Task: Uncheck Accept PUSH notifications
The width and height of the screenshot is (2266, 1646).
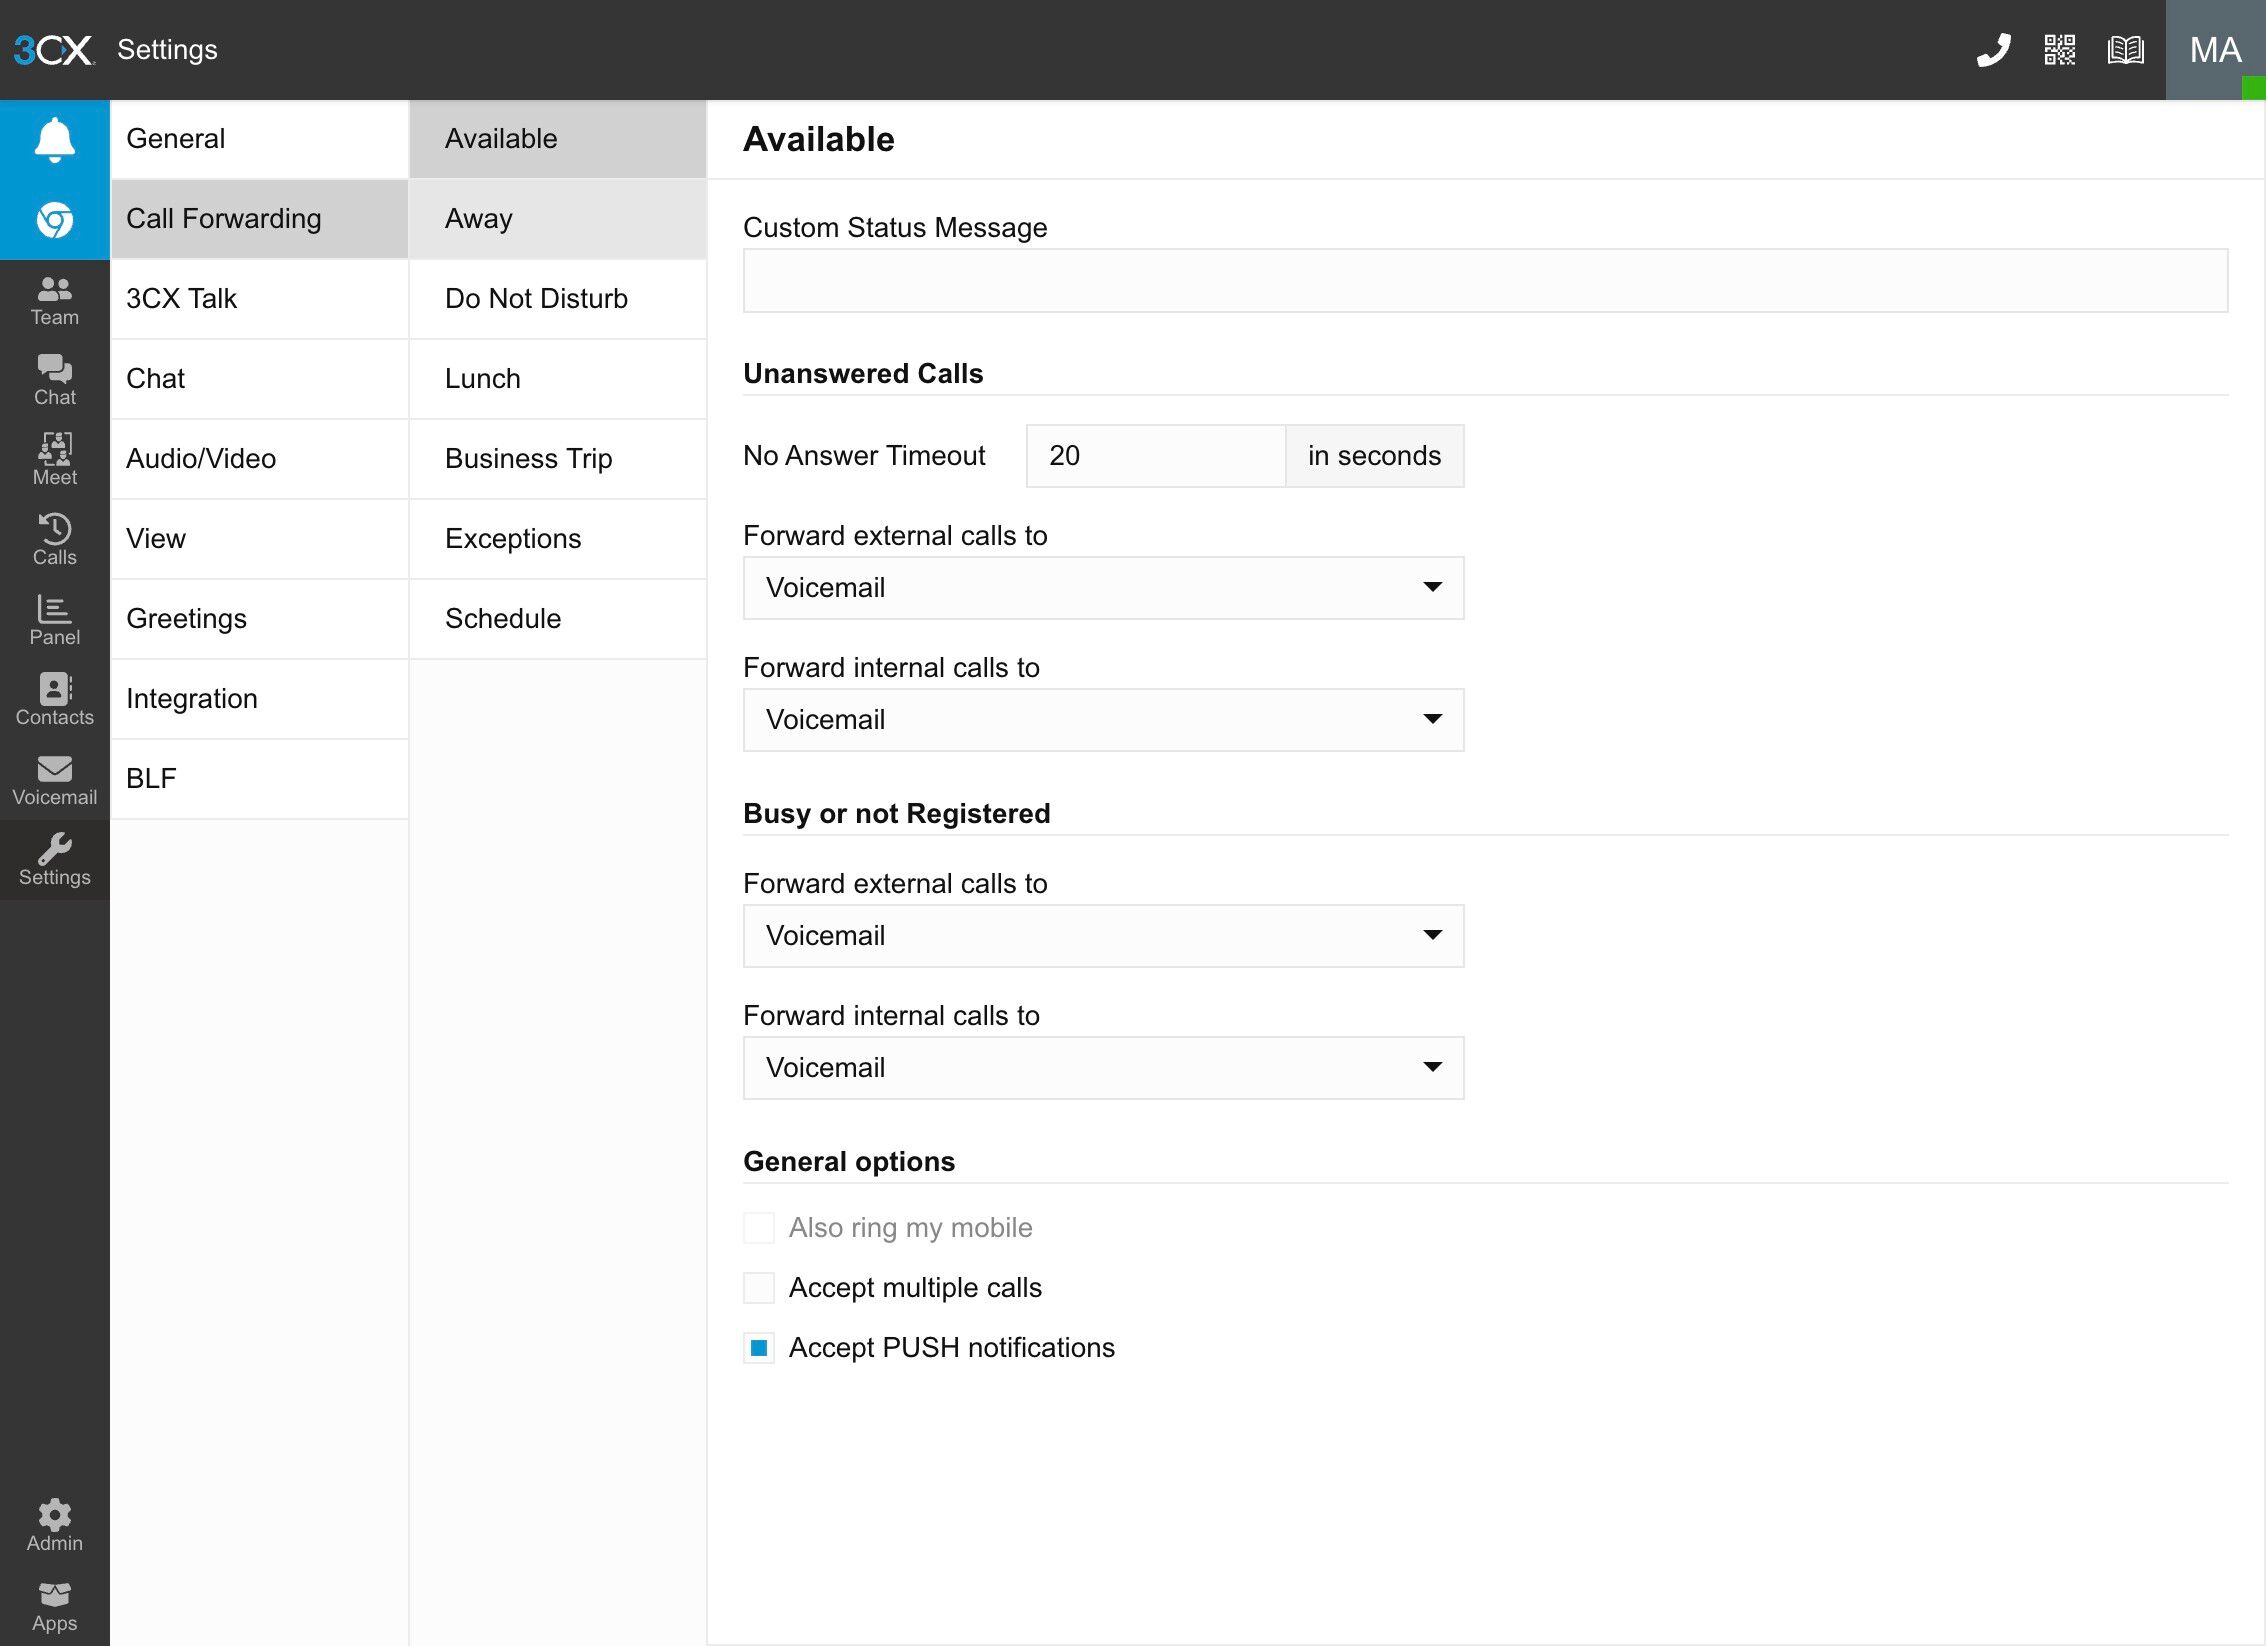Action: [759, 1348]
